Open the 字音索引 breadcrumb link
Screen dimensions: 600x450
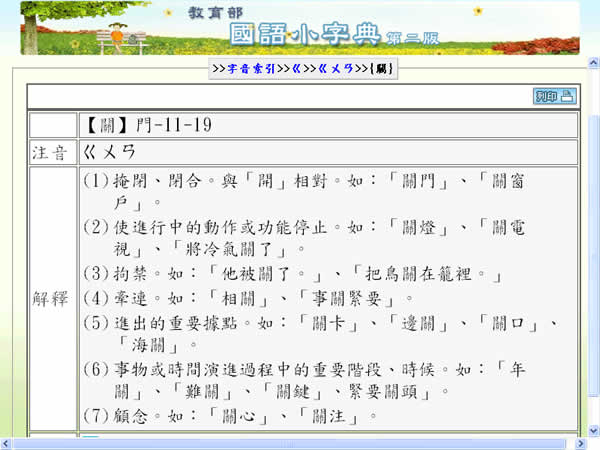pos(251,69)
